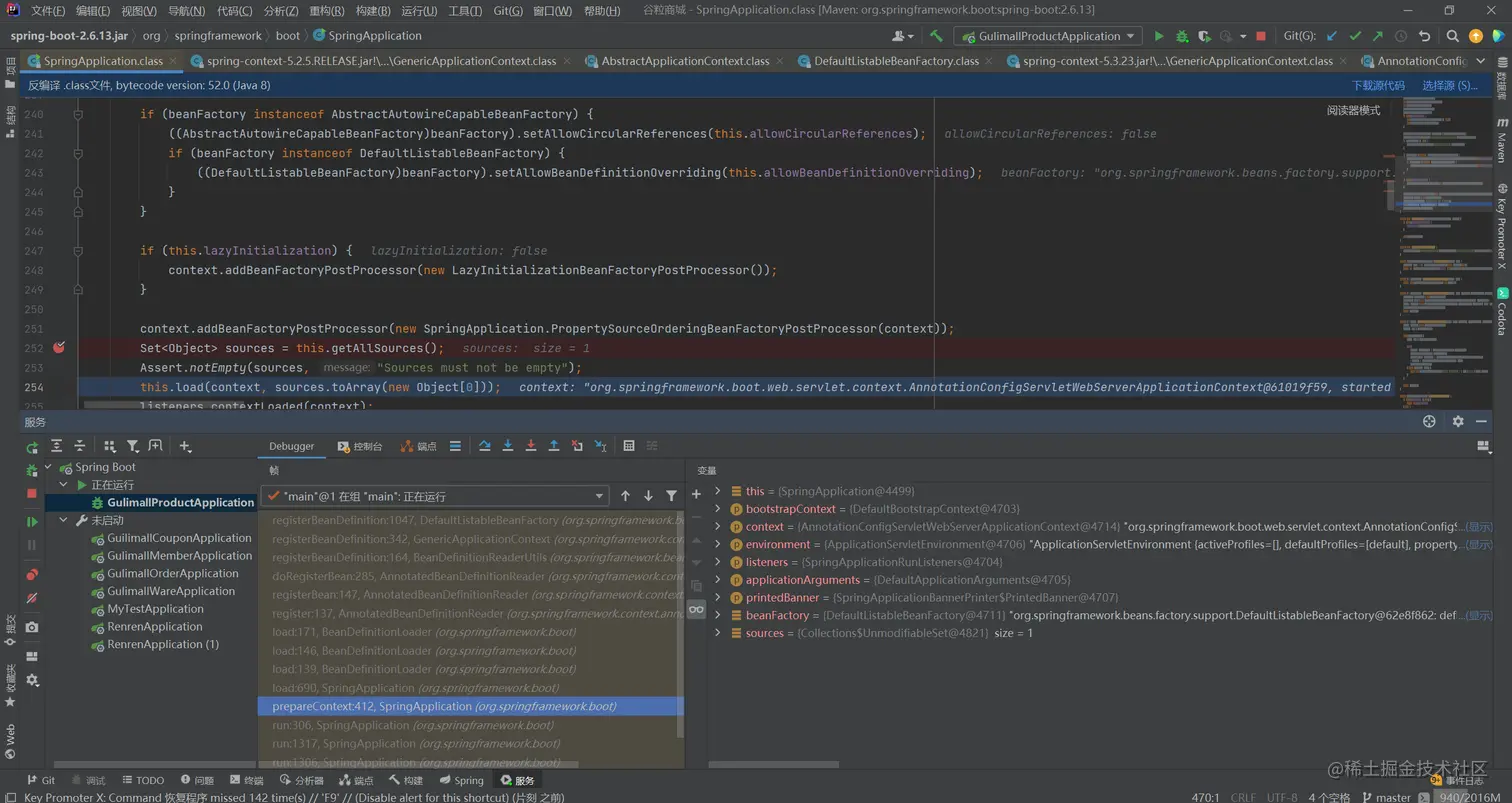Click Run to Cursor icon
Image resolution: width=1512 pixels, height=803 pixels.
[x=601, y=446]
